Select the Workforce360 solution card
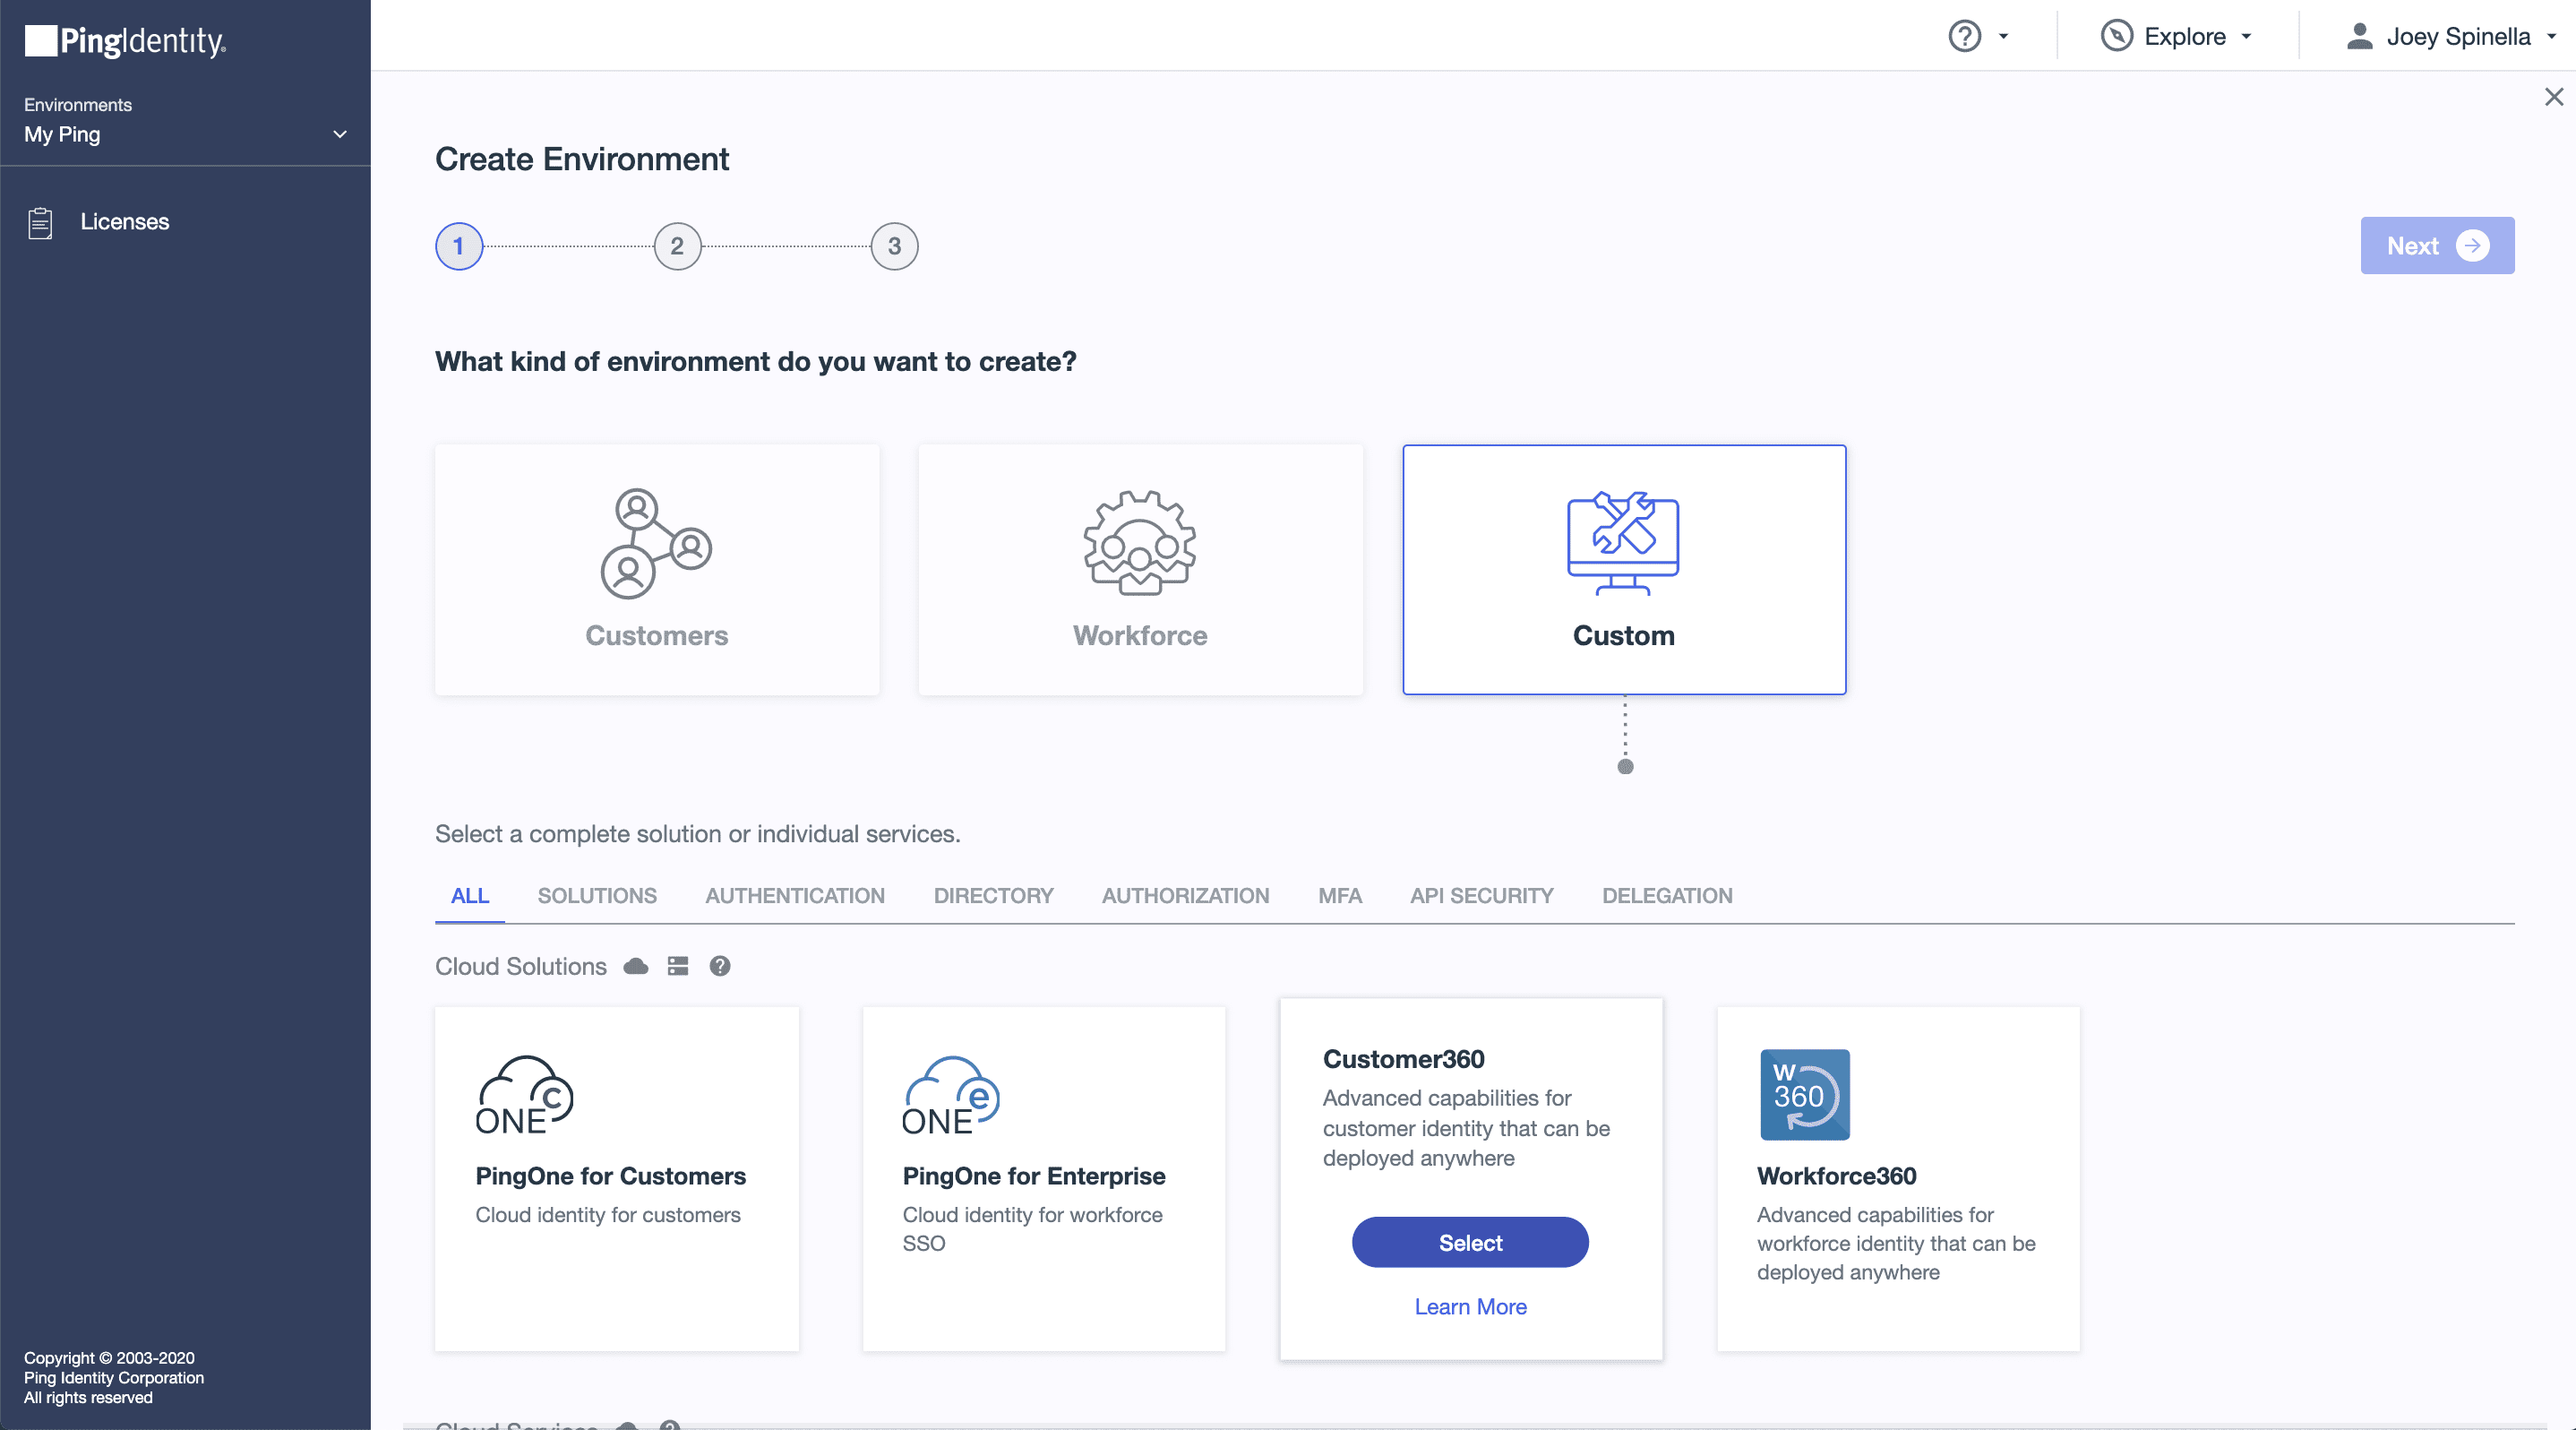 point(1898,1179)
